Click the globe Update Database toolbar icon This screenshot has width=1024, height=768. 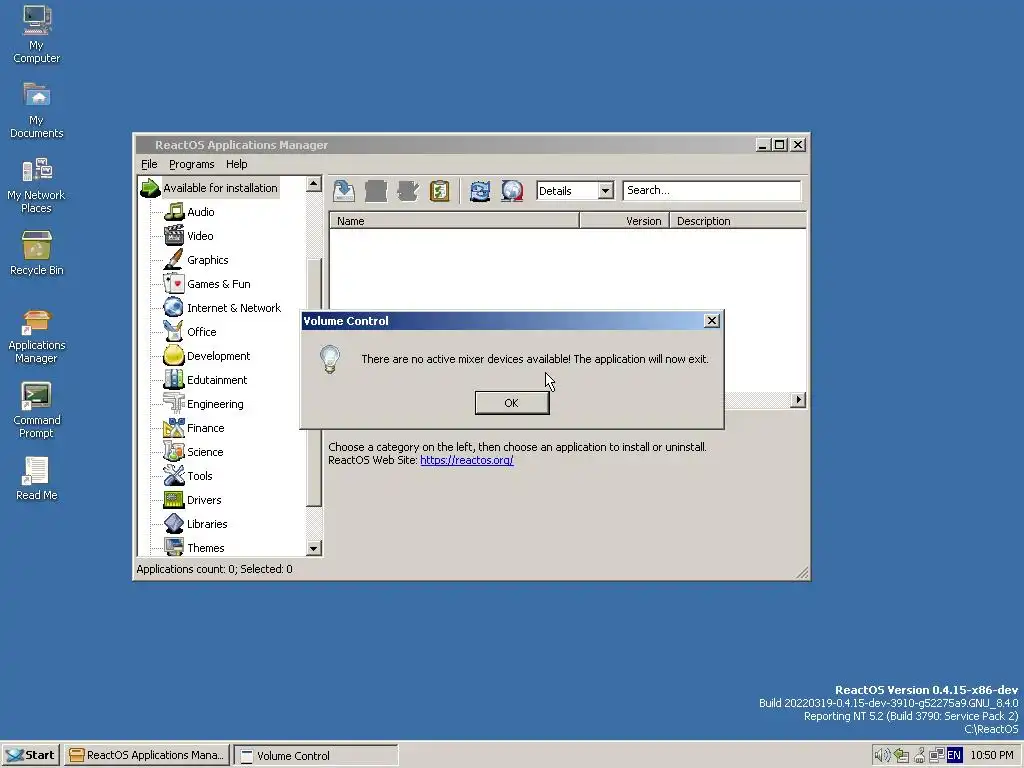(512, 191)
